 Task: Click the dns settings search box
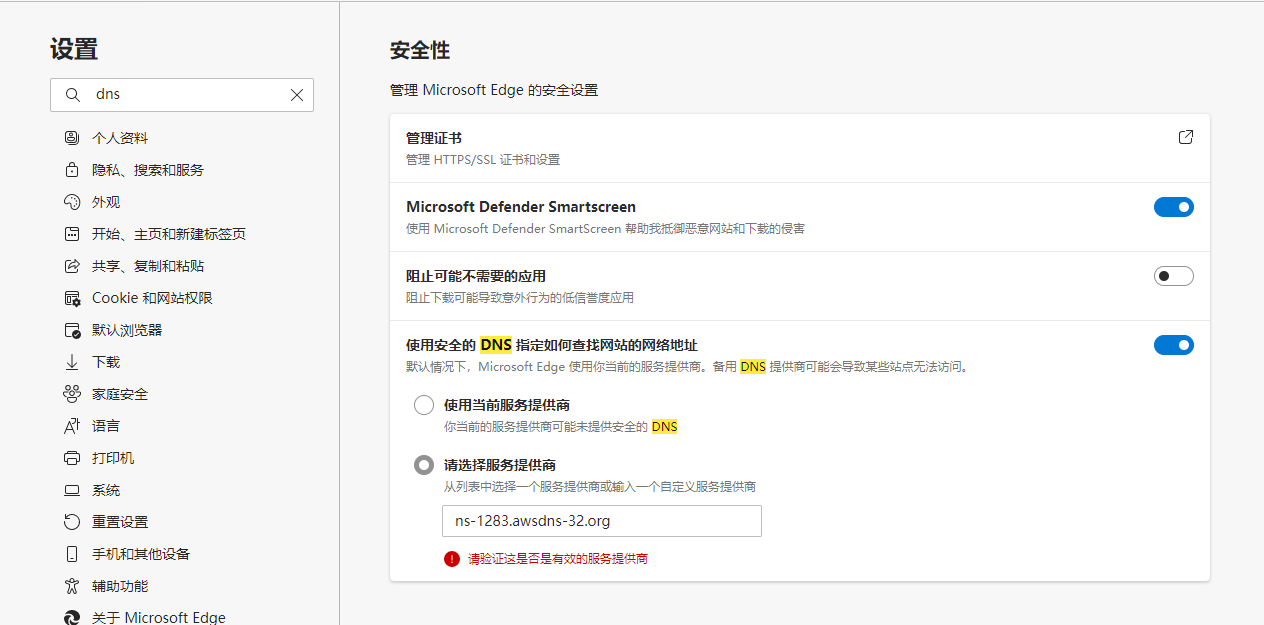tap(182, 95)
